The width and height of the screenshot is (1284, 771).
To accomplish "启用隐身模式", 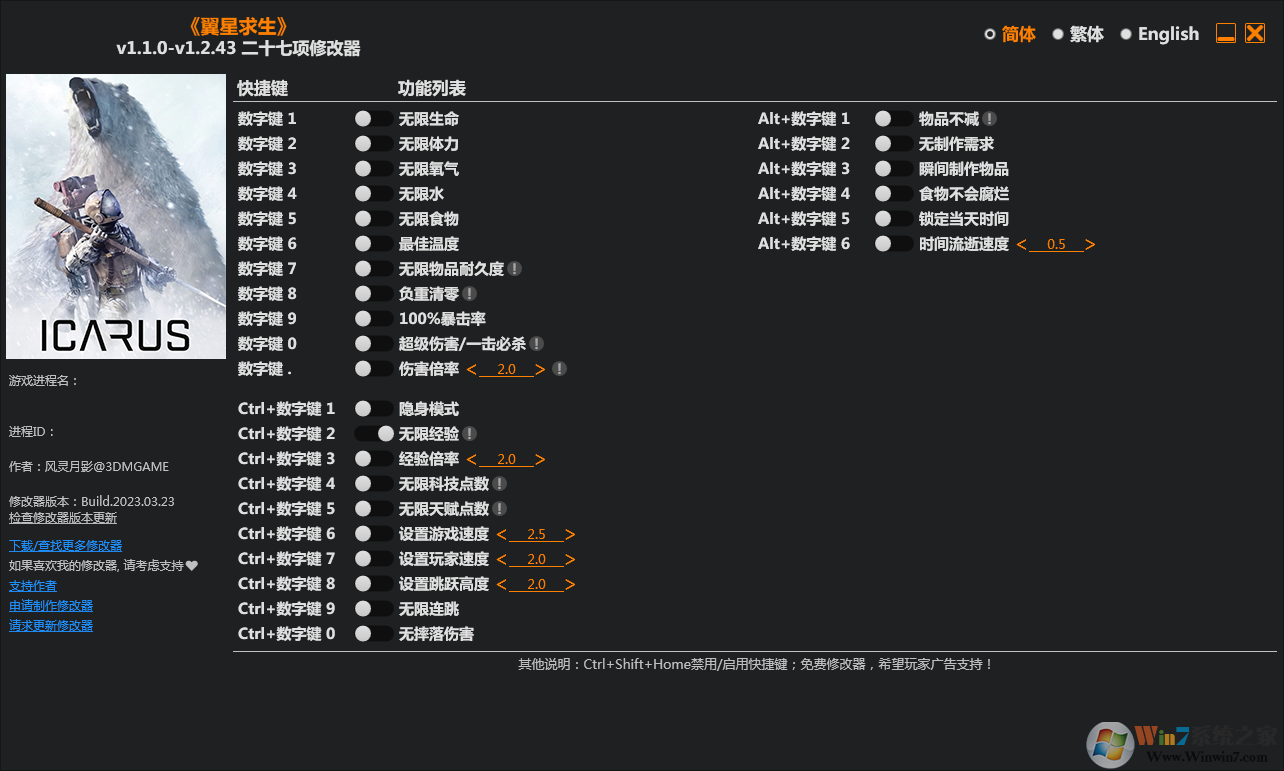I will pyautogui.click(x=373, y=408).
